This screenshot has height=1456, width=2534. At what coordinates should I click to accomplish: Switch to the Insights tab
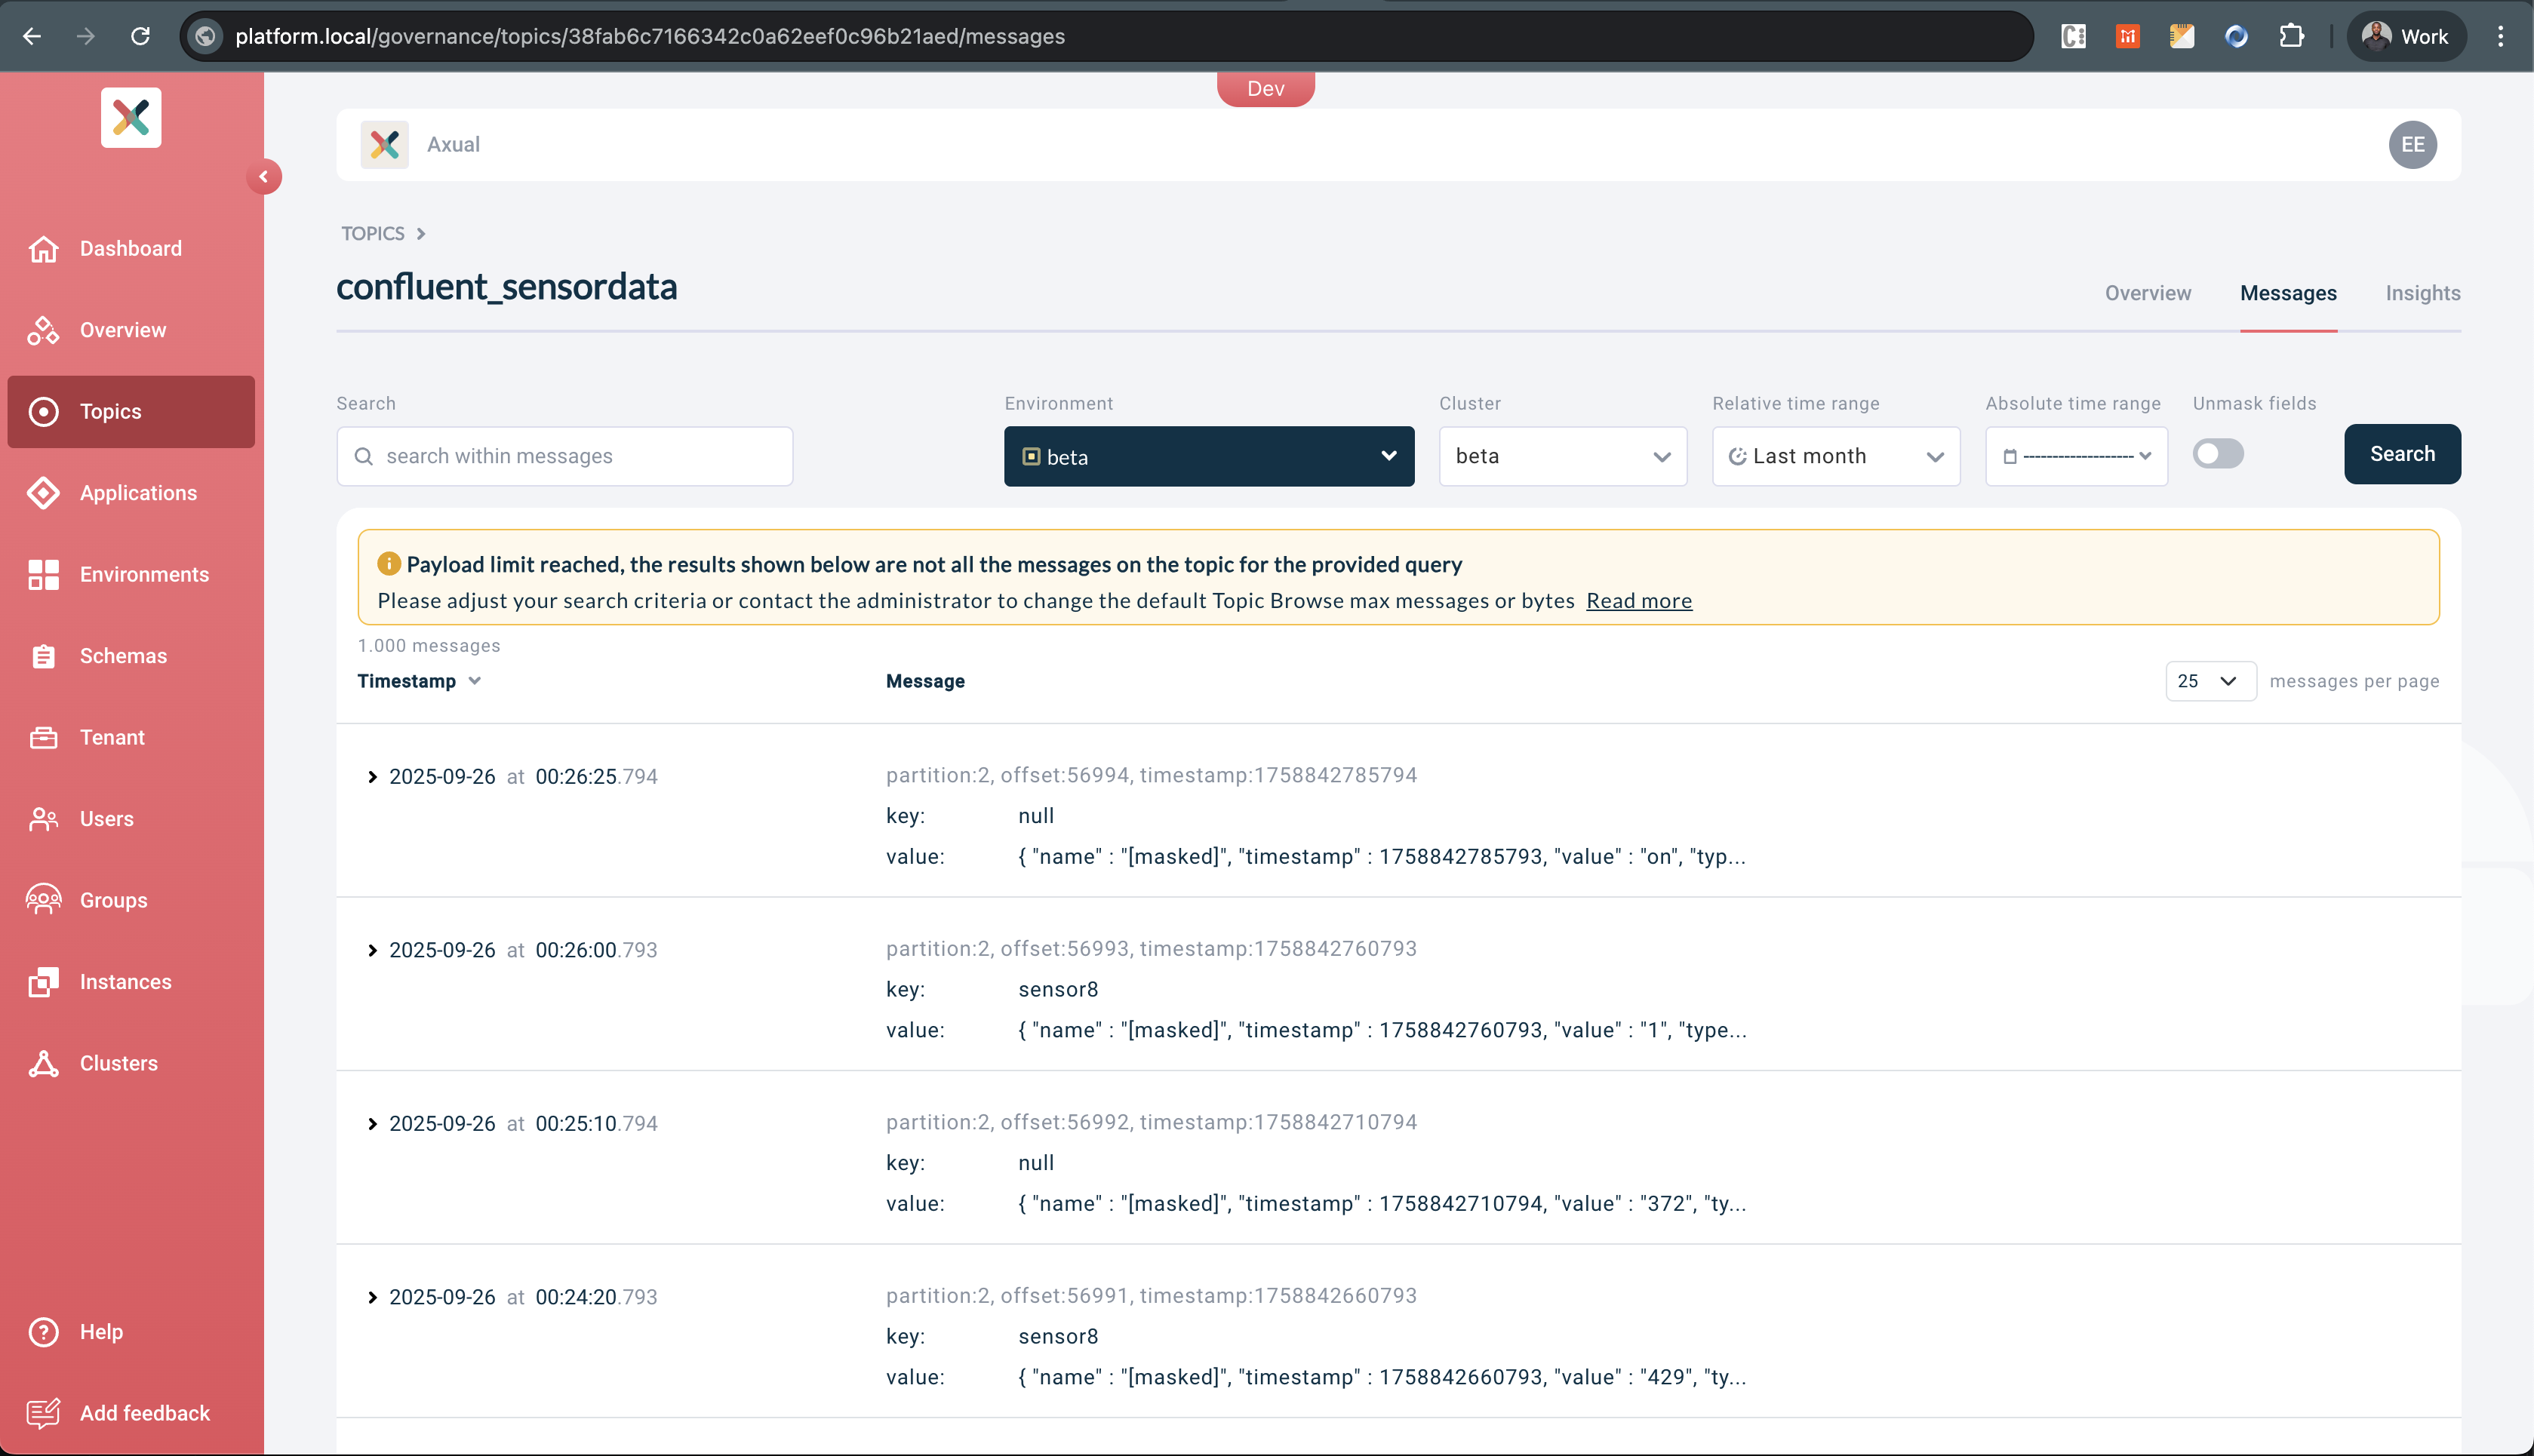[x=2422, y=293]
